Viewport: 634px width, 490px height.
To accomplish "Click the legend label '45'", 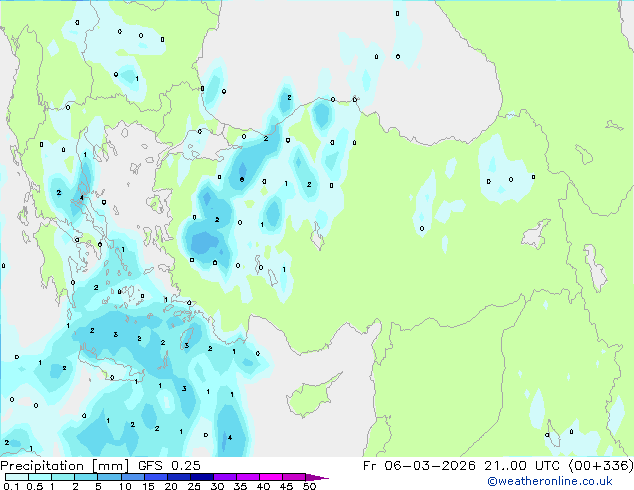I will 286,486.
